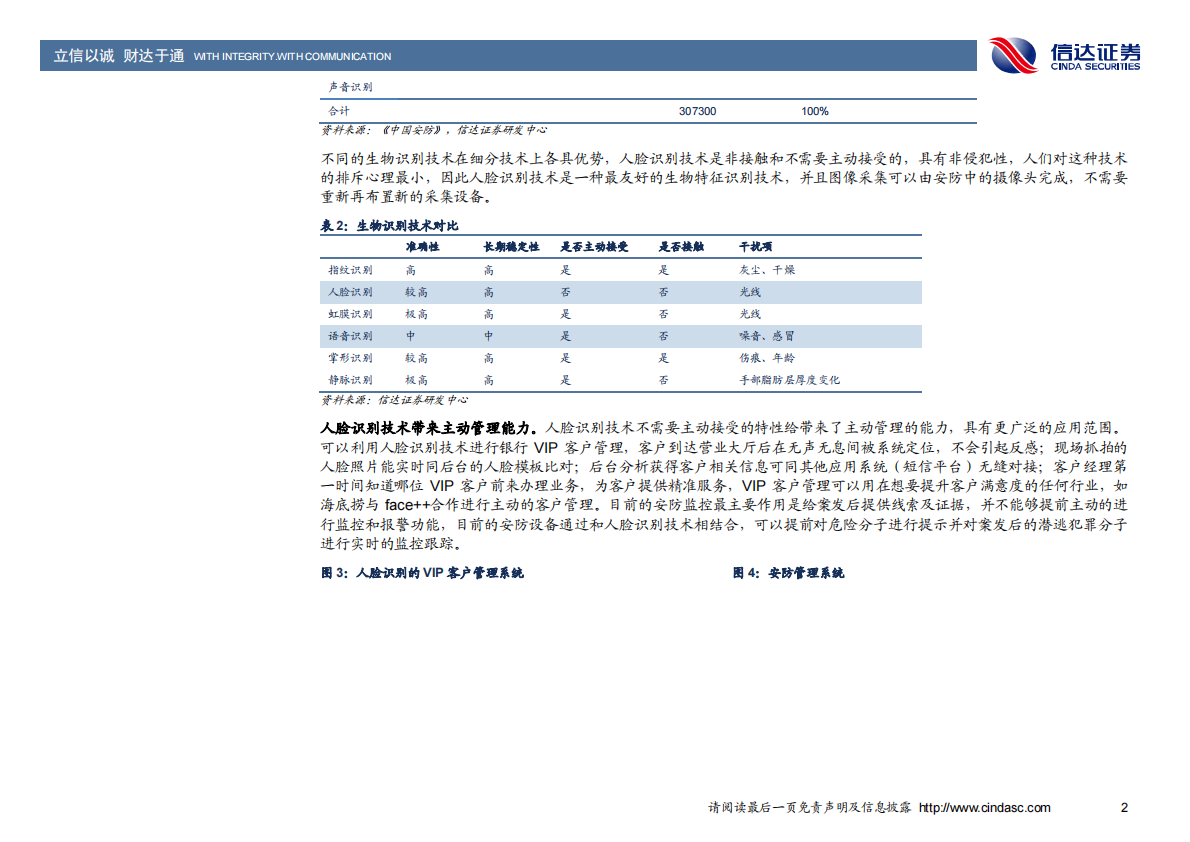Select the page number 2 in footer

click(1124, 808)
